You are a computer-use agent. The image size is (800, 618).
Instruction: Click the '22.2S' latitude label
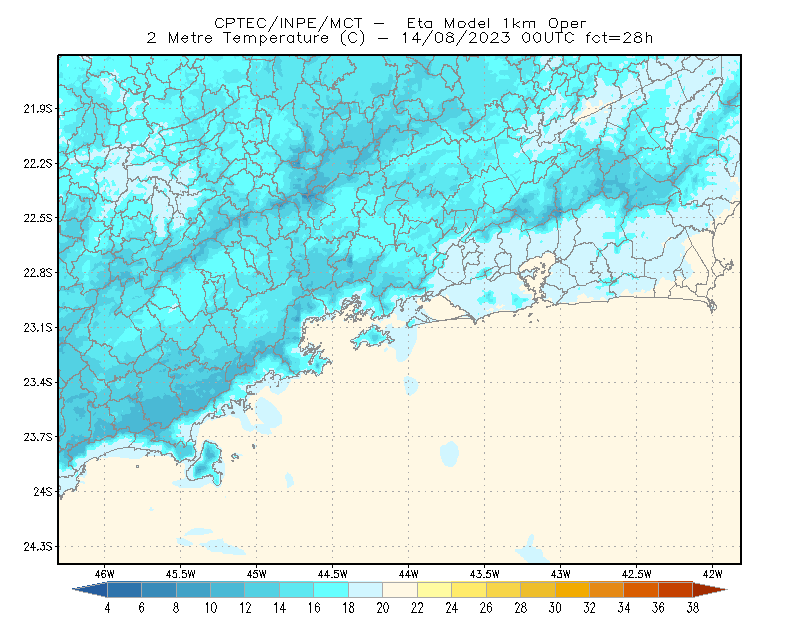(x=38, y=163)
